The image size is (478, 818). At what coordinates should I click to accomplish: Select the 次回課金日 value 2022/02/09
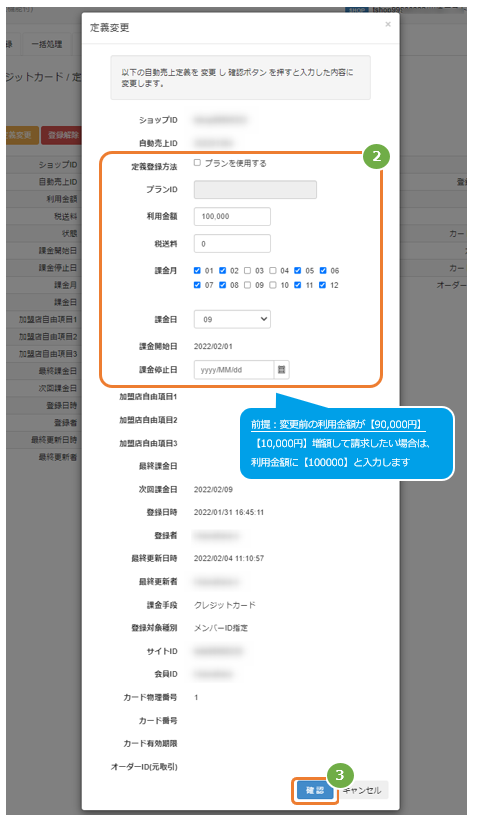[213, 489]
